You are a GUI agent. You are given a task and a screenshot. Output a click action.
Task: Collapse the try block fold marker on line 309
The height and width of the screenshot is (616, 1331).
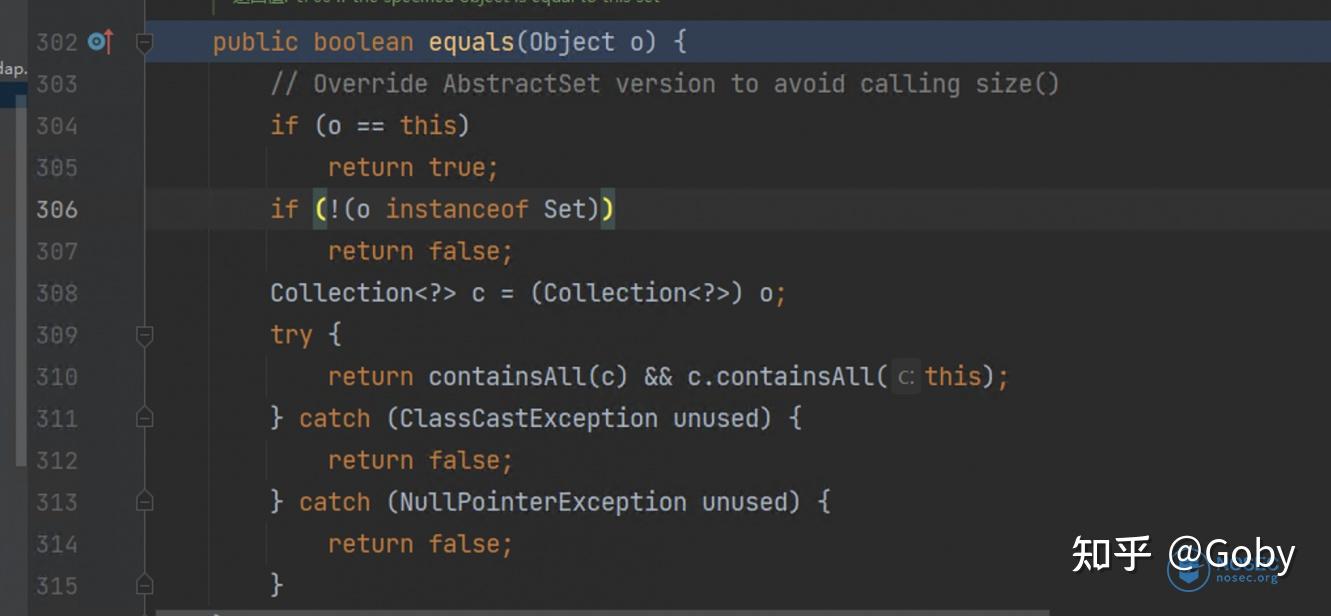[x=144, y=335]
